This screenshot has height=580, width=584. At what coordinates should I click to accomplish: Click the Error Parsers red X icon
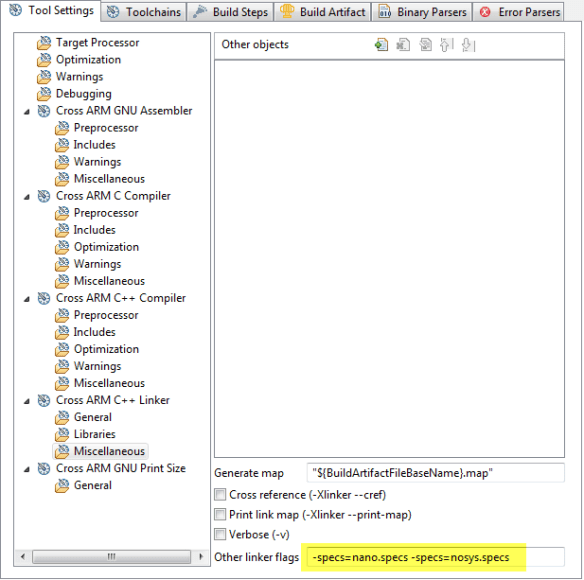pyautogui.click(x=485, y=12)
